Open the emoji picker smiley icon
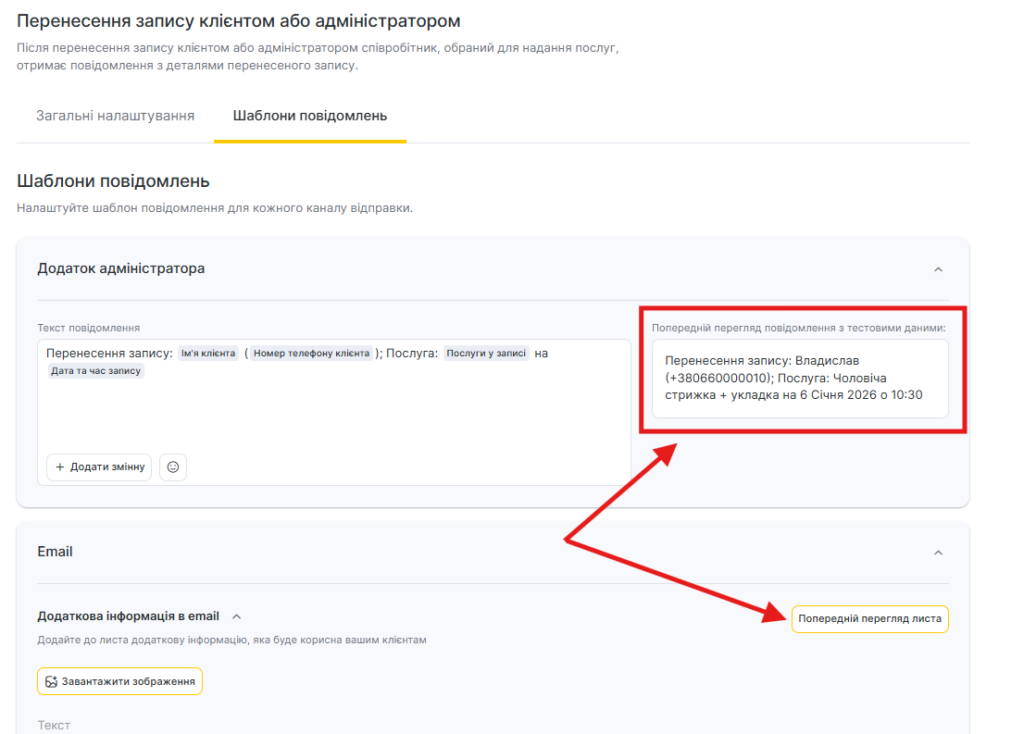The height and width of the screenshot is (734, 1024). click(x=173, y=467)
